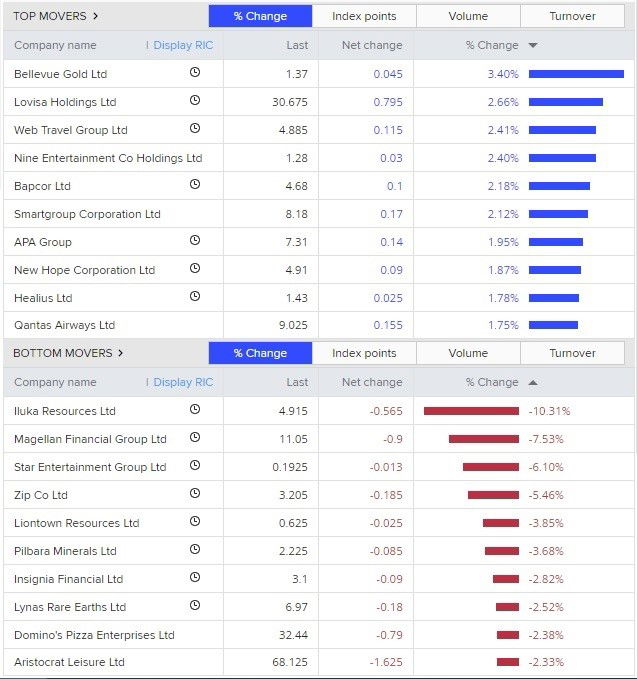637x679 pixels.
Task: Click the clock icon next to Bapcor Ltd
Action: pos(195,185)
